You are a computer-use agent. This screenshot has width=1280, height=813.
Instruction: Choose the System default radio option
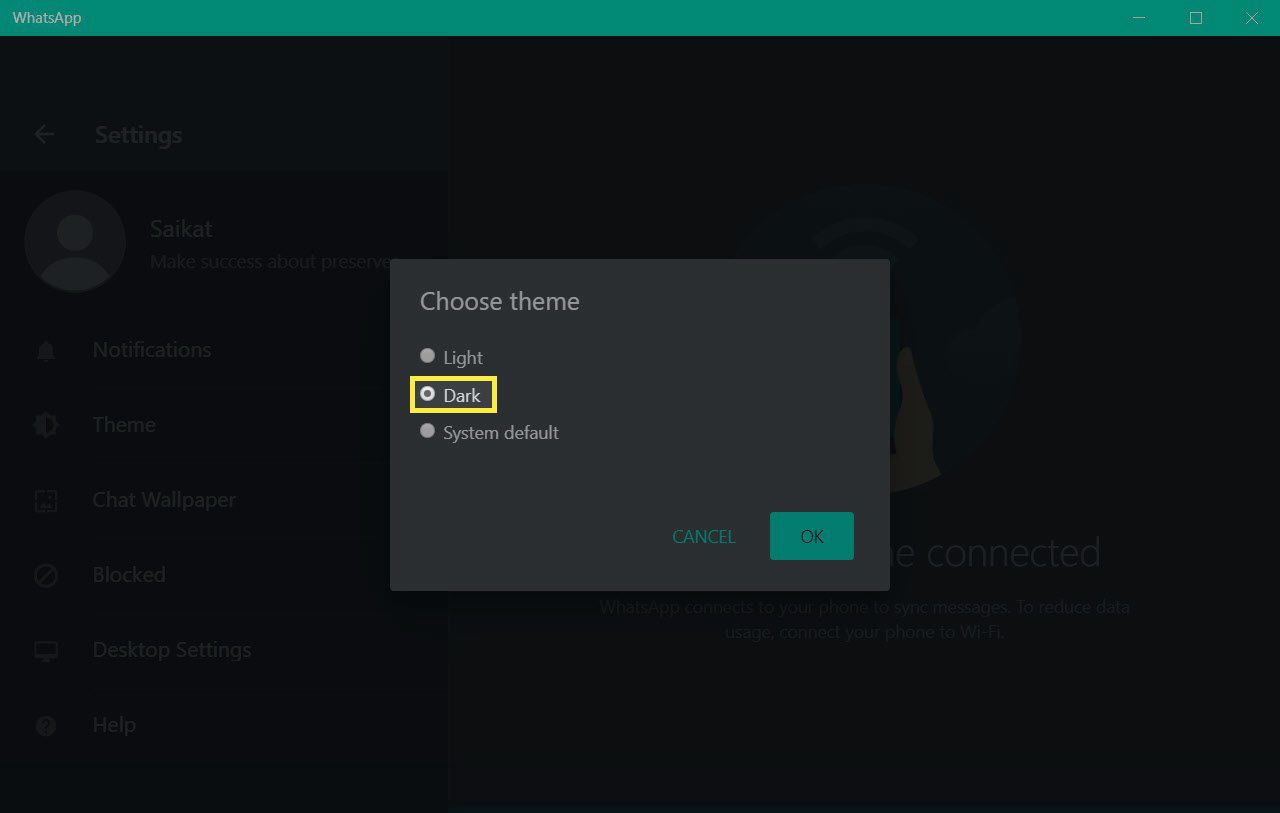(428, 431)
